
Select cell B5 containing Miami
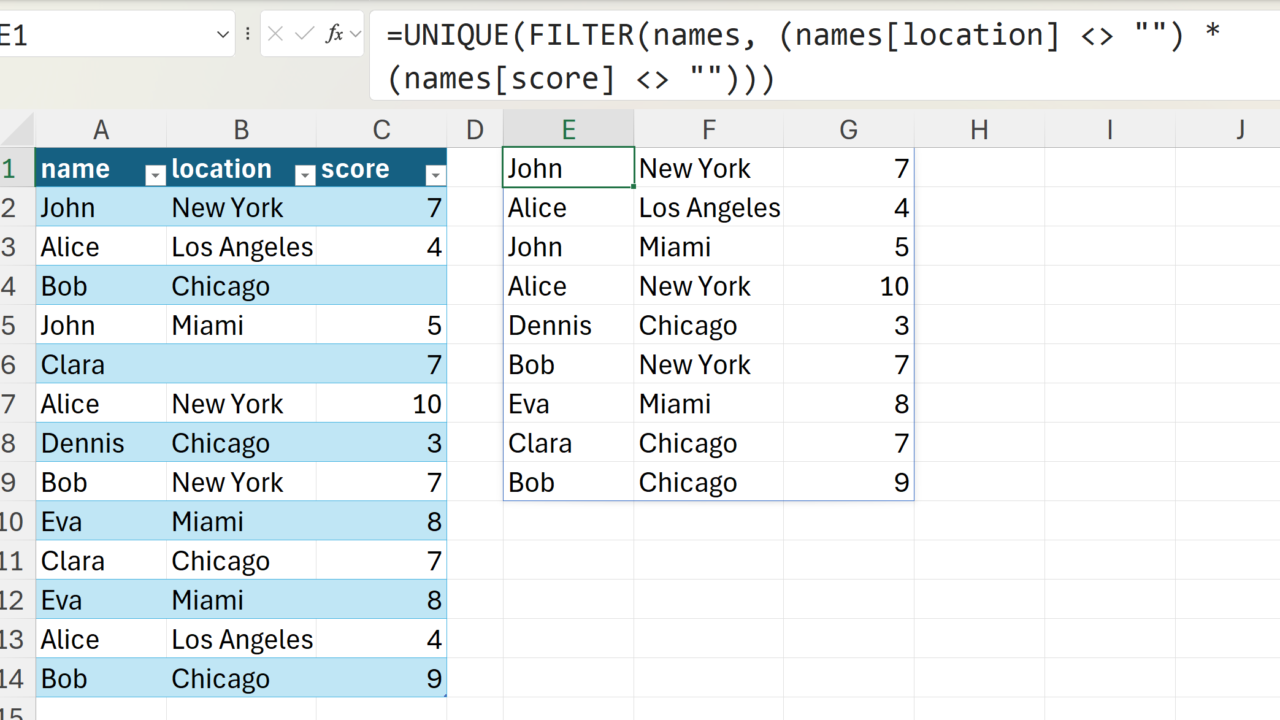click(x=241, y=325)
